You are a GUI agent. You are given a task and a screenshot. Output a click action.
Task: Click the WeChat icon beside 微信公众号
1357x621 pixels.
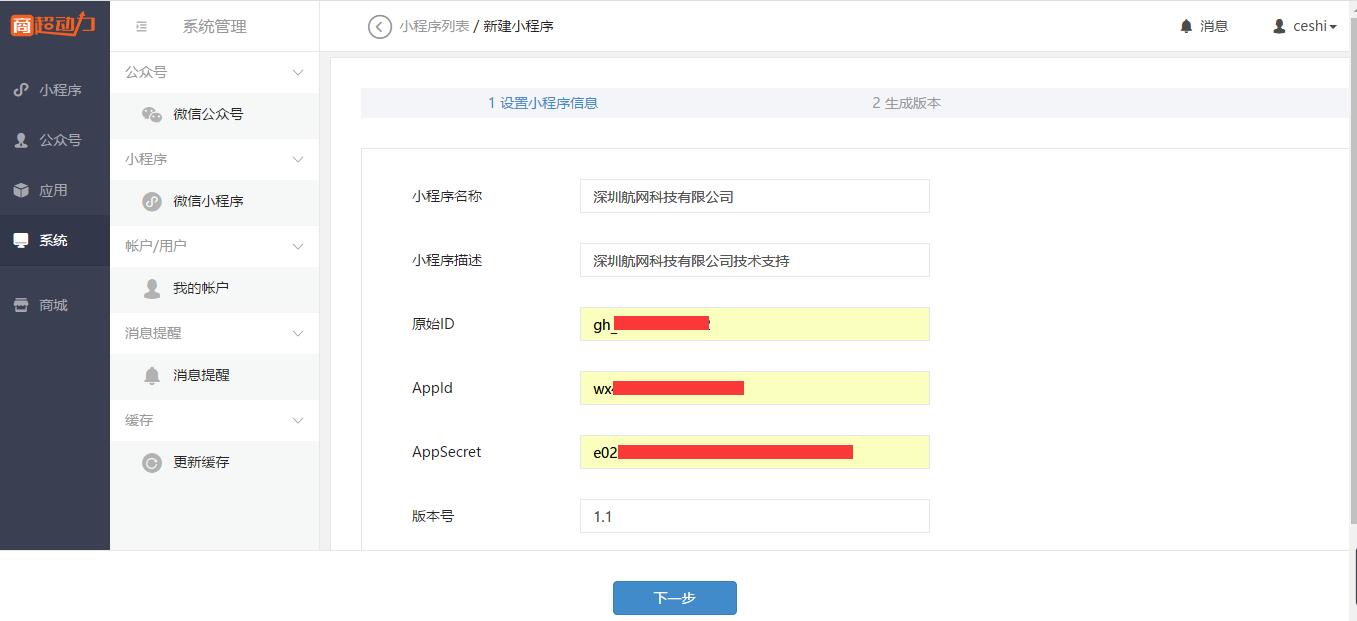pyautogui.click(x=152, y=114)
